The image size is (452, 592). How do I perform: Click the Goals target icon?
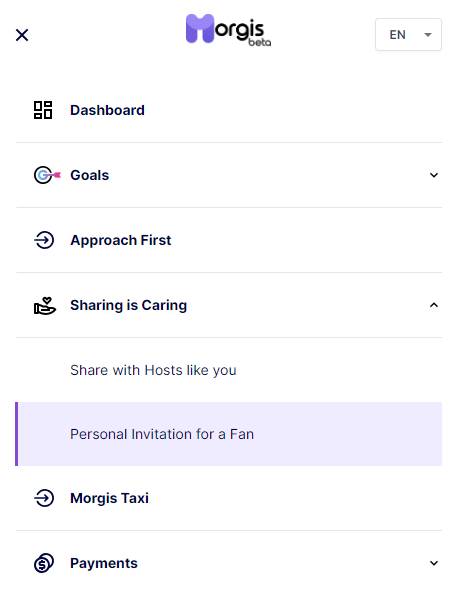(x=47, y=175)
